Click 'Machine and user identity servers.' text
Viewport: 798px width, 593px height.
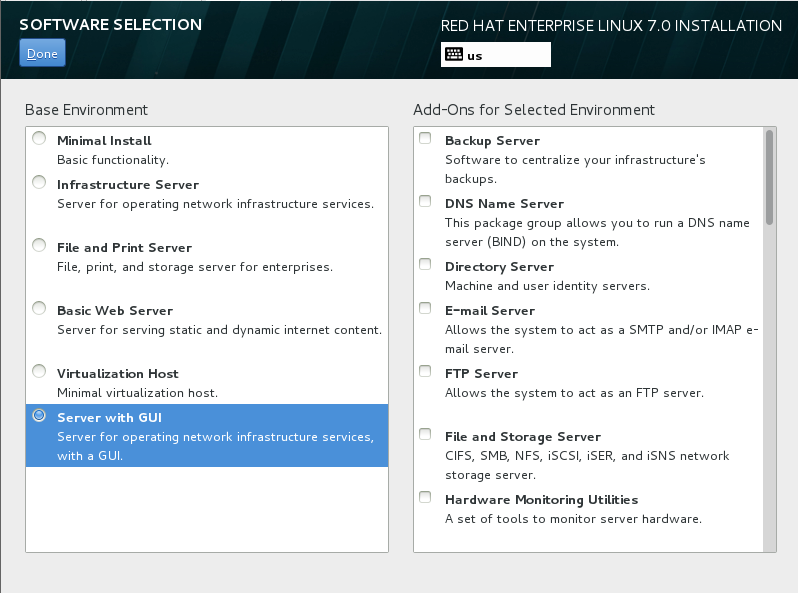click(x=548, y=286)
